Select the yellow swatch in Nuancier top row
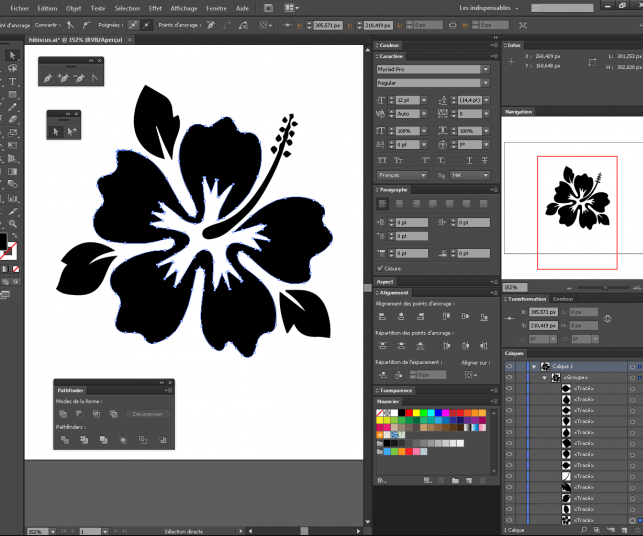The image size is (643, 536). (x=416, y=413)
